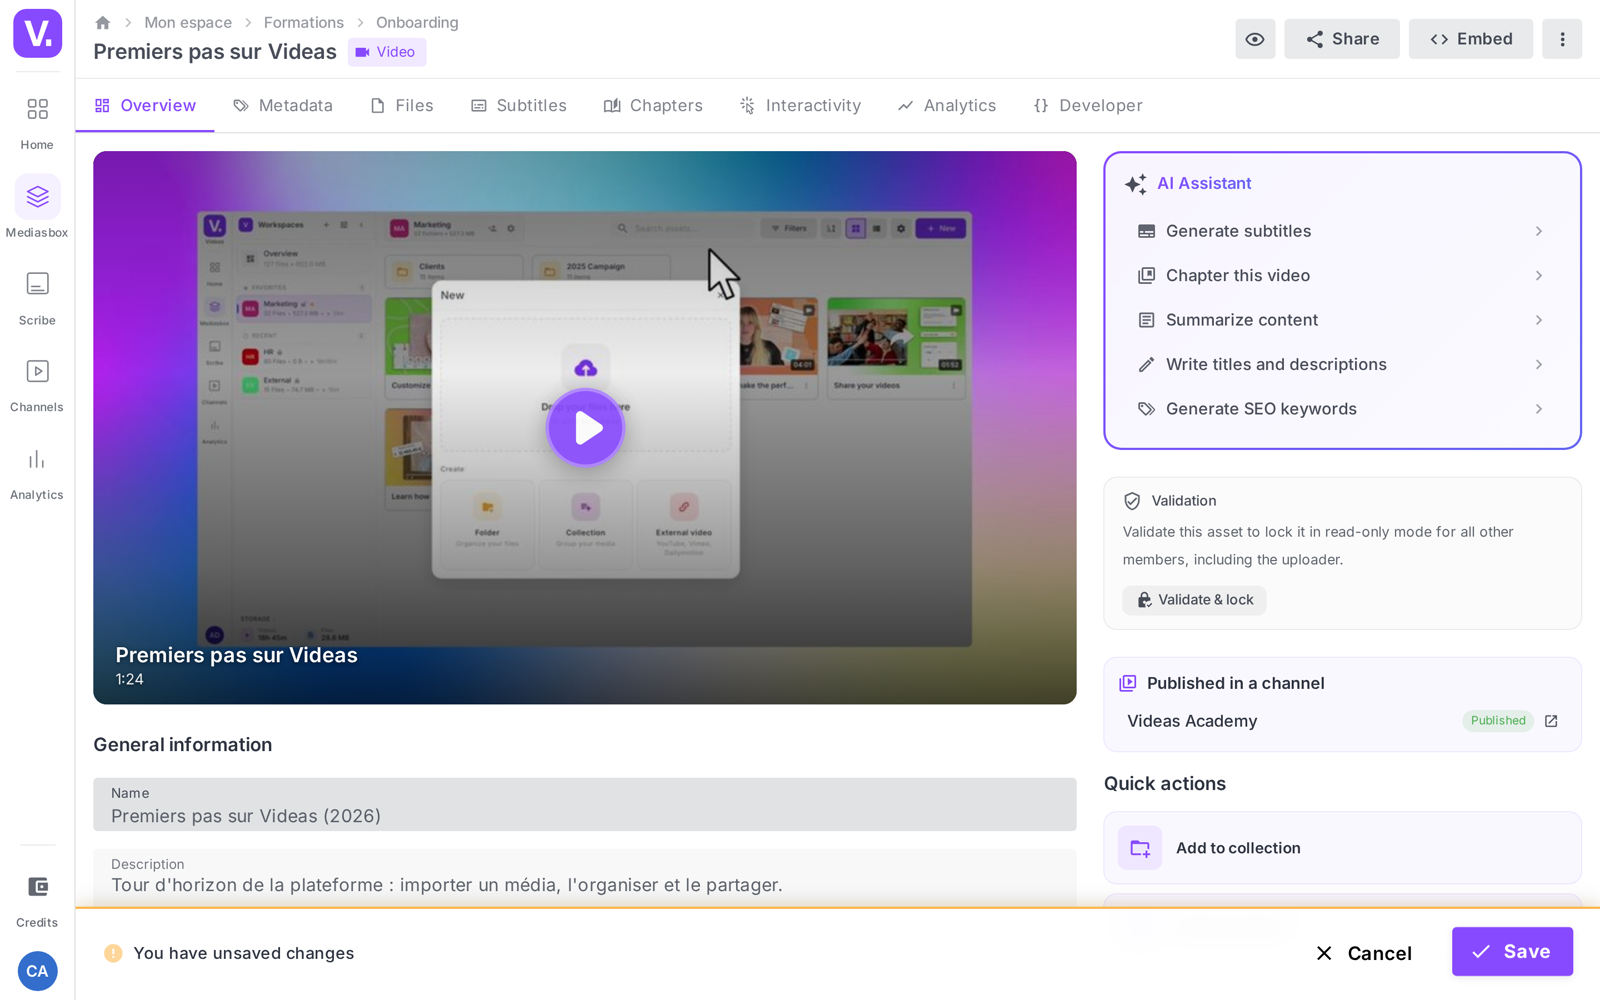Click the Generate subtitles caption icon
The height and width of the screenshot is (1000, 1600).
click(1146, 231)
